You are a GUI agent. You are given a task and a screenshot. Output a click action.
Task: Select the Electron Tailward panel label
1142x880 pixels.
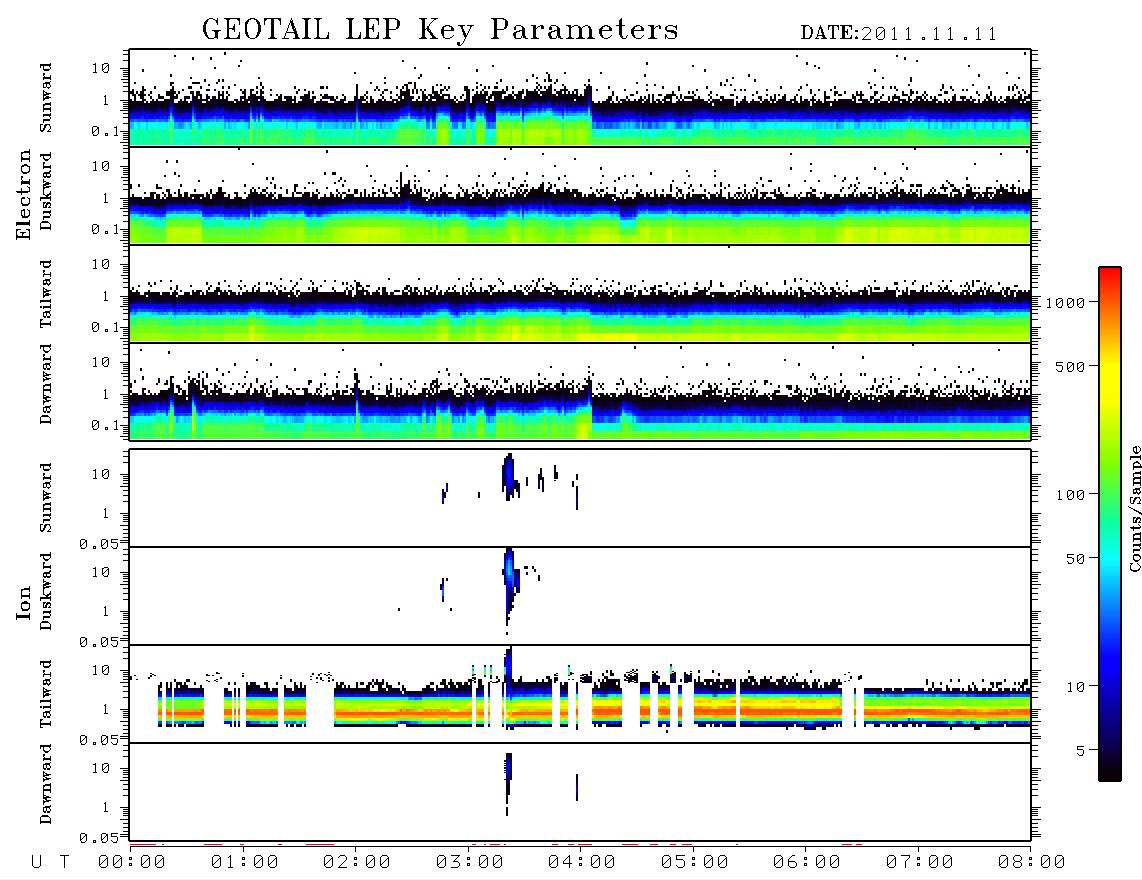[46, 294]
